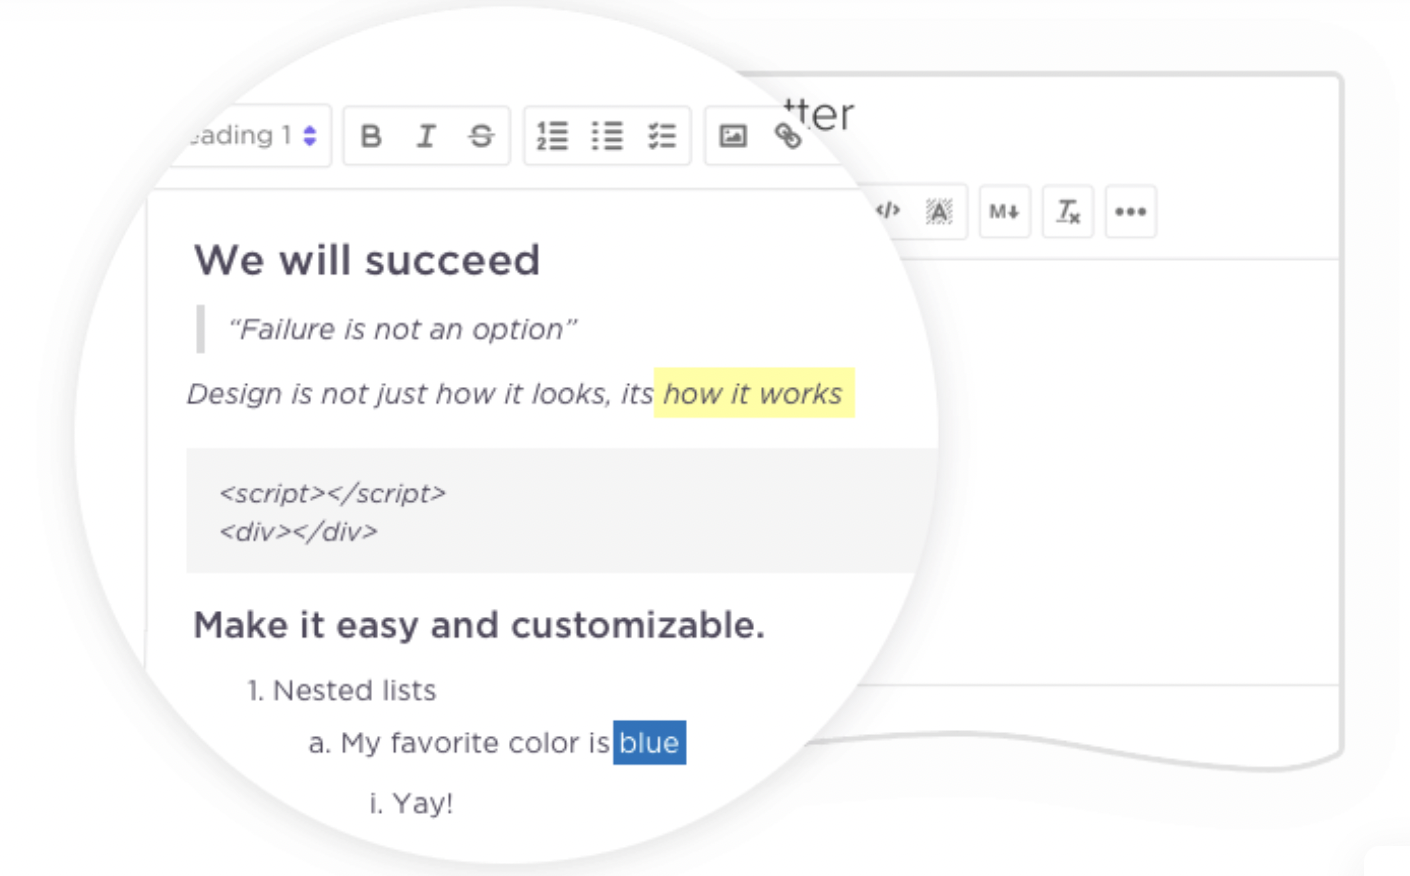Click 'My favorite color is' text
Image resolution: width=1410 pixels, height=876 pixels.
pos(475,743)
